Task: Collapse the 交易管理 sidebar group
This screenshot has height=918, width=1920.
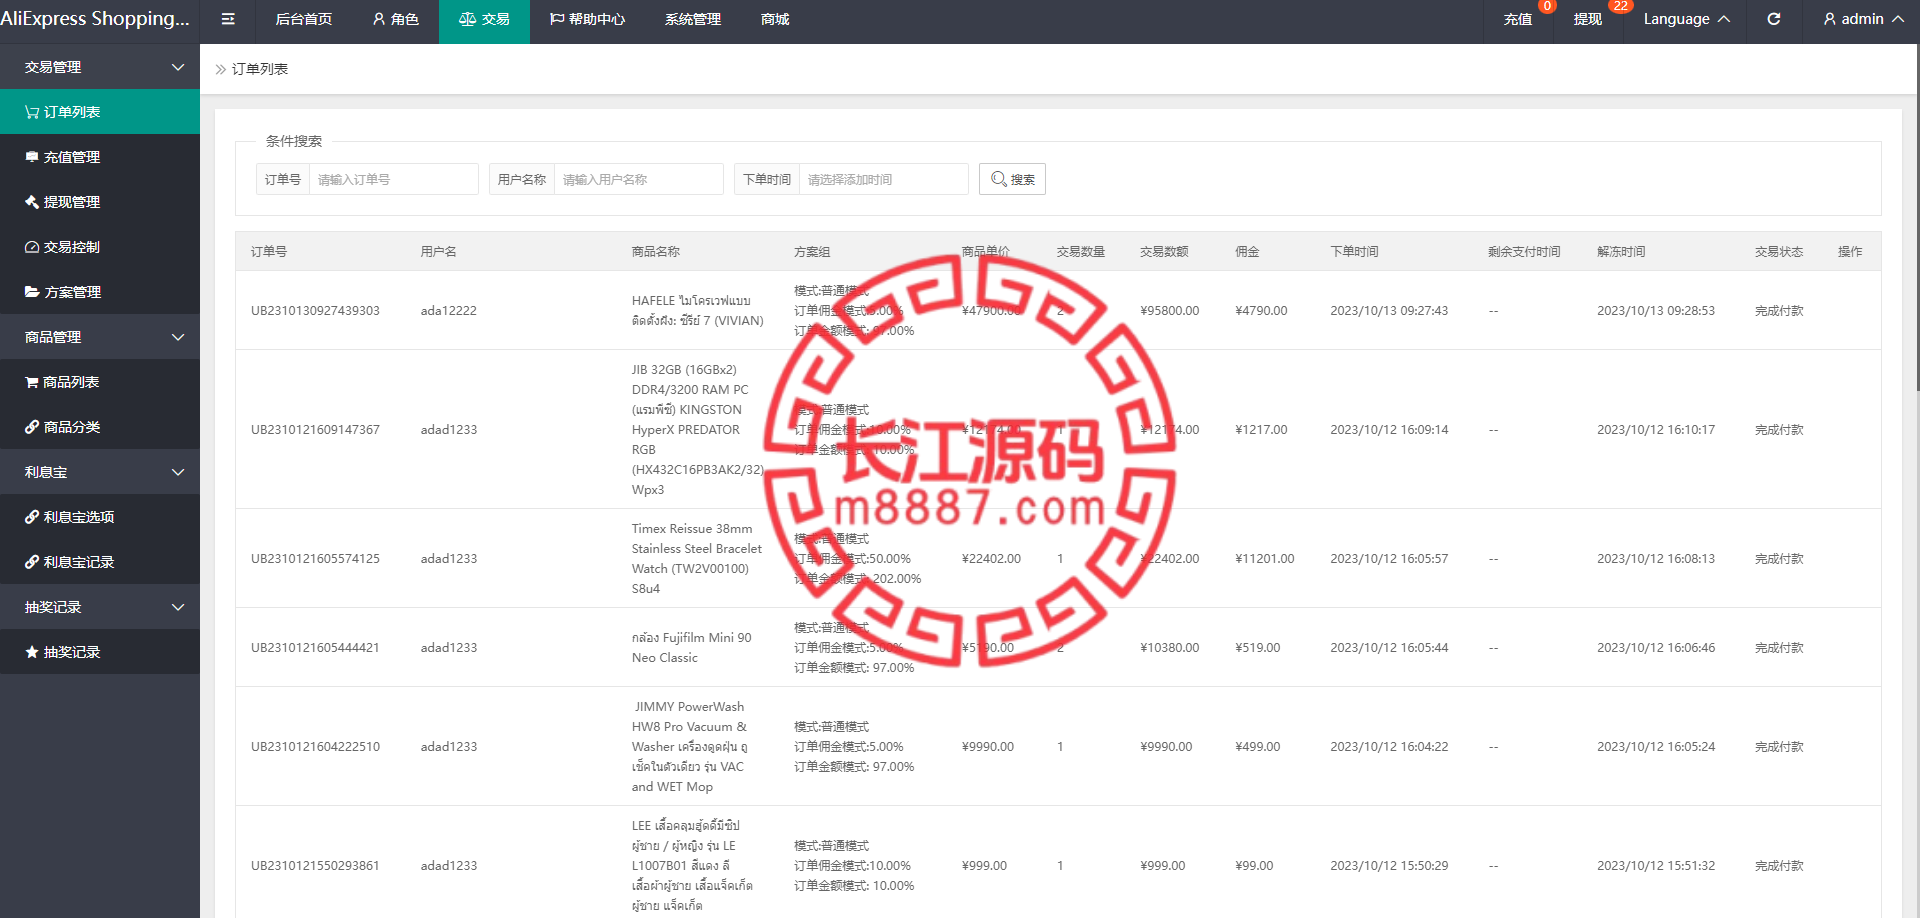Action: pos(100,67)
